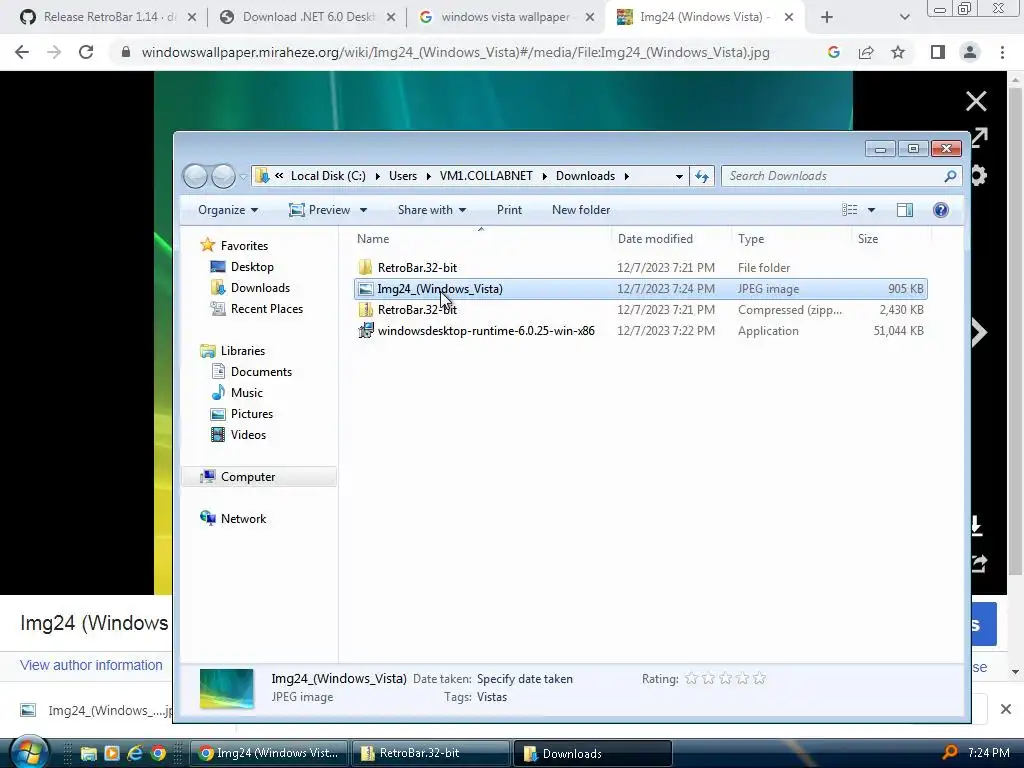The image size is (1024, 768).
Task: Click the image thumbnail in details pane
Action: pyautogui.click(x=226, y=688)
